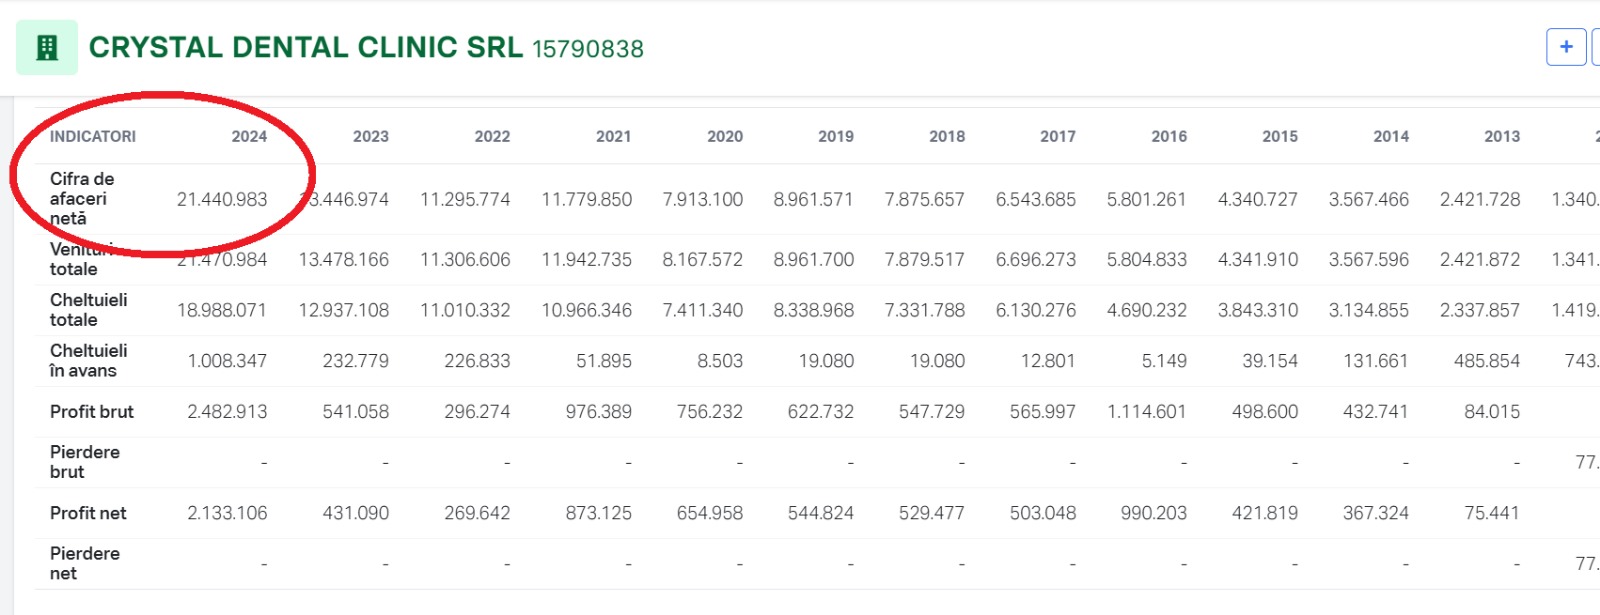Click the Profit brut row label
The image size is (1600, 615).
(92, 412)
